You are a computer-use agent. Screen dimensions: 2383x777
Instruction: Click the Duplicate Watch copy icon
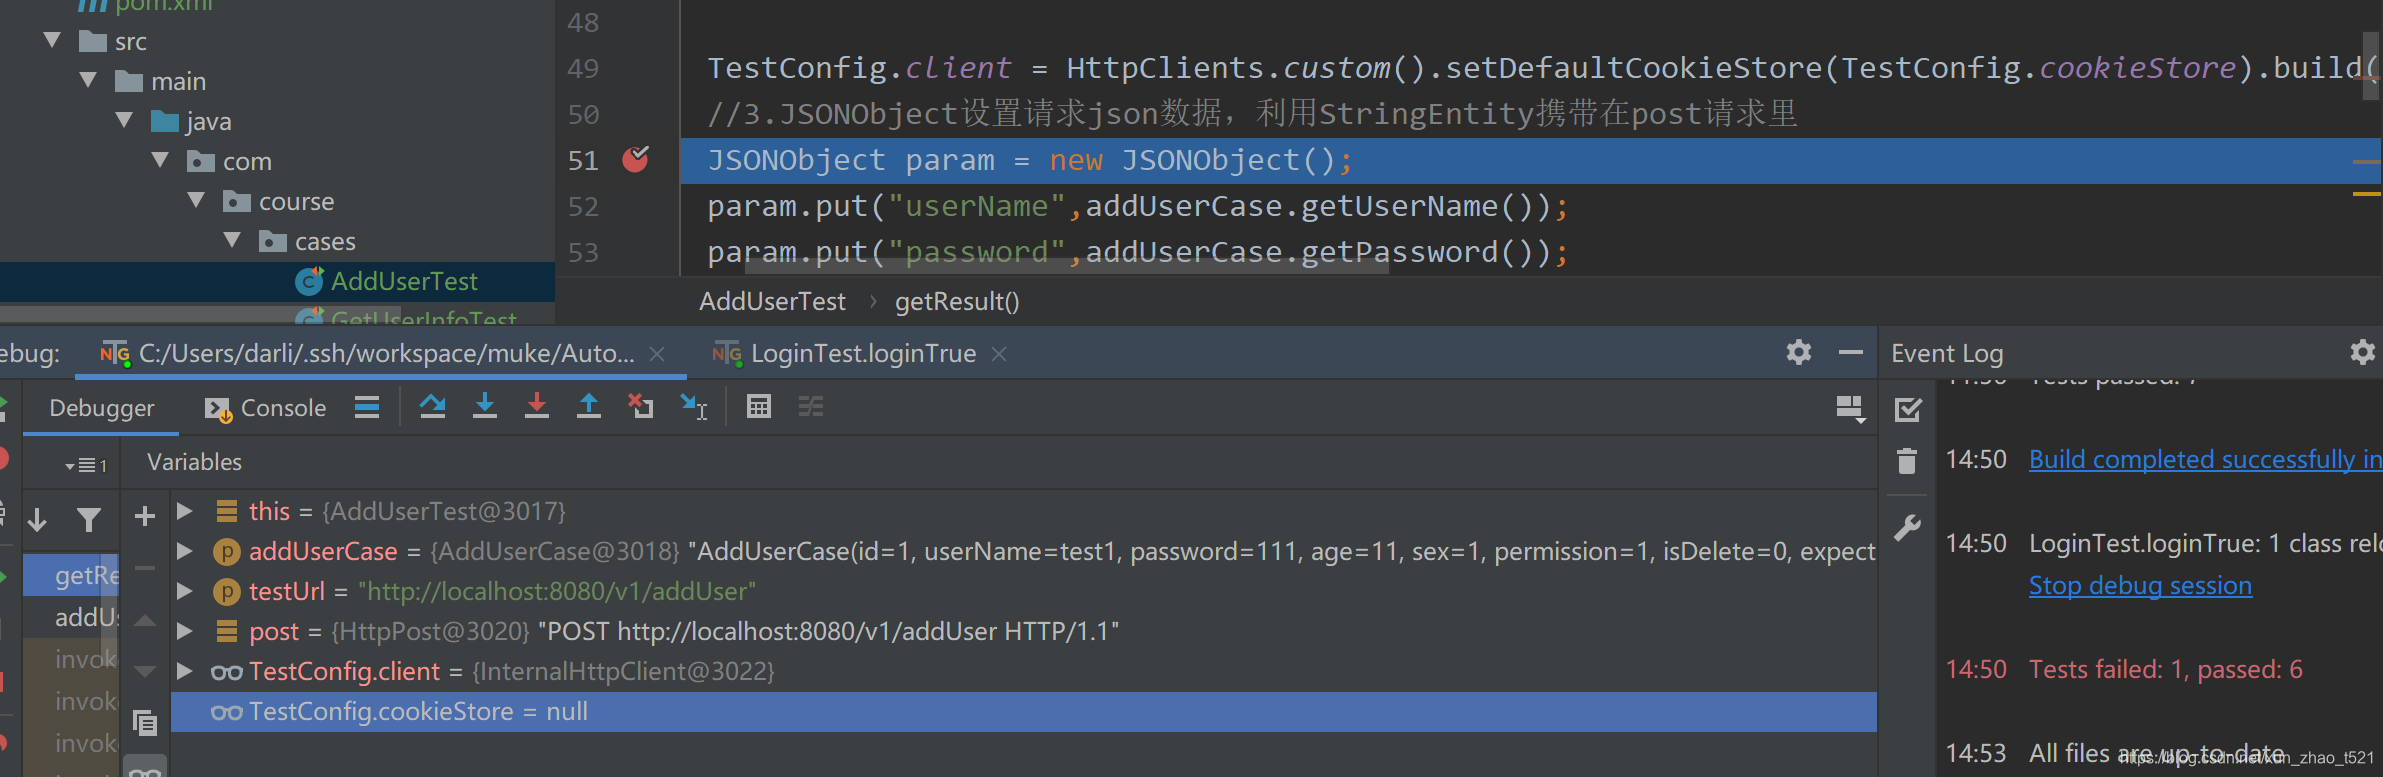(145, 722)
